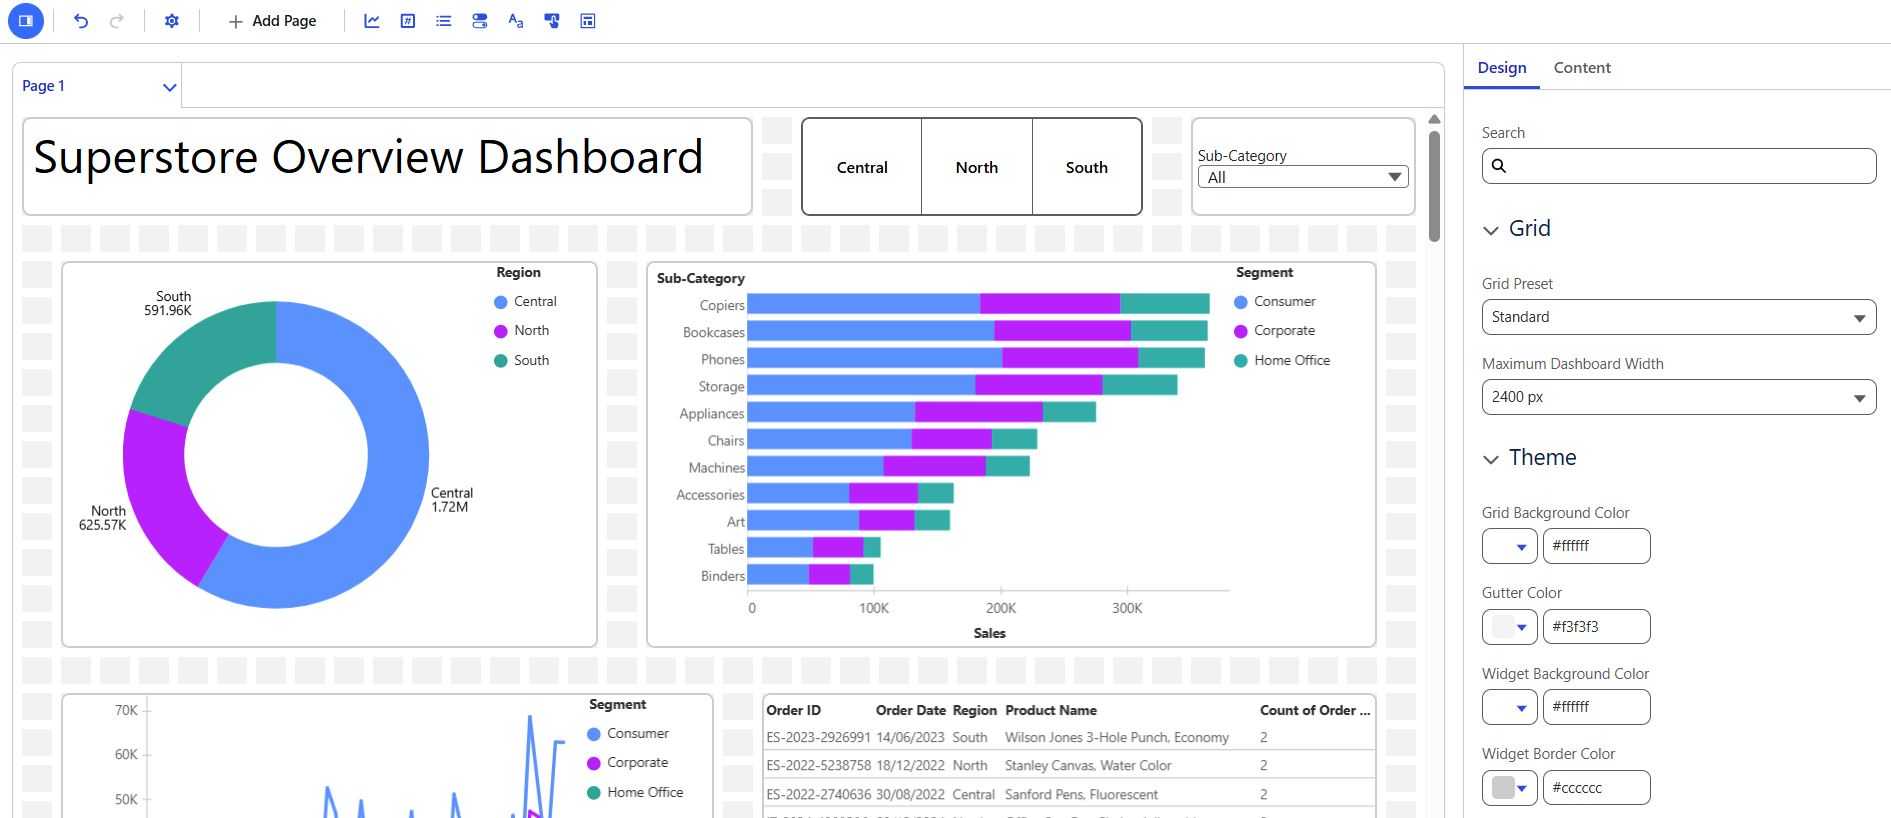Edit Widget Border Color hex #cccccc

(1597, 788)
